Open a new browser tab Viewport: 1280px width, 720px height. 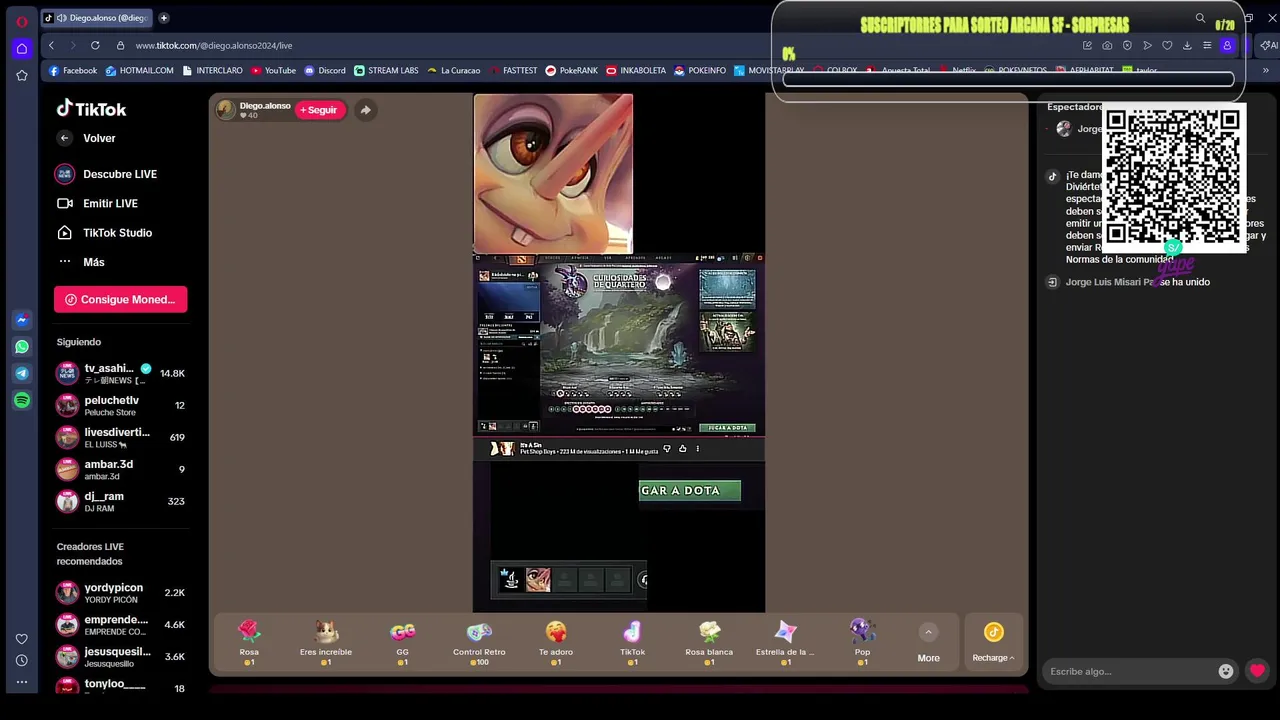click(x=164, y=18)
